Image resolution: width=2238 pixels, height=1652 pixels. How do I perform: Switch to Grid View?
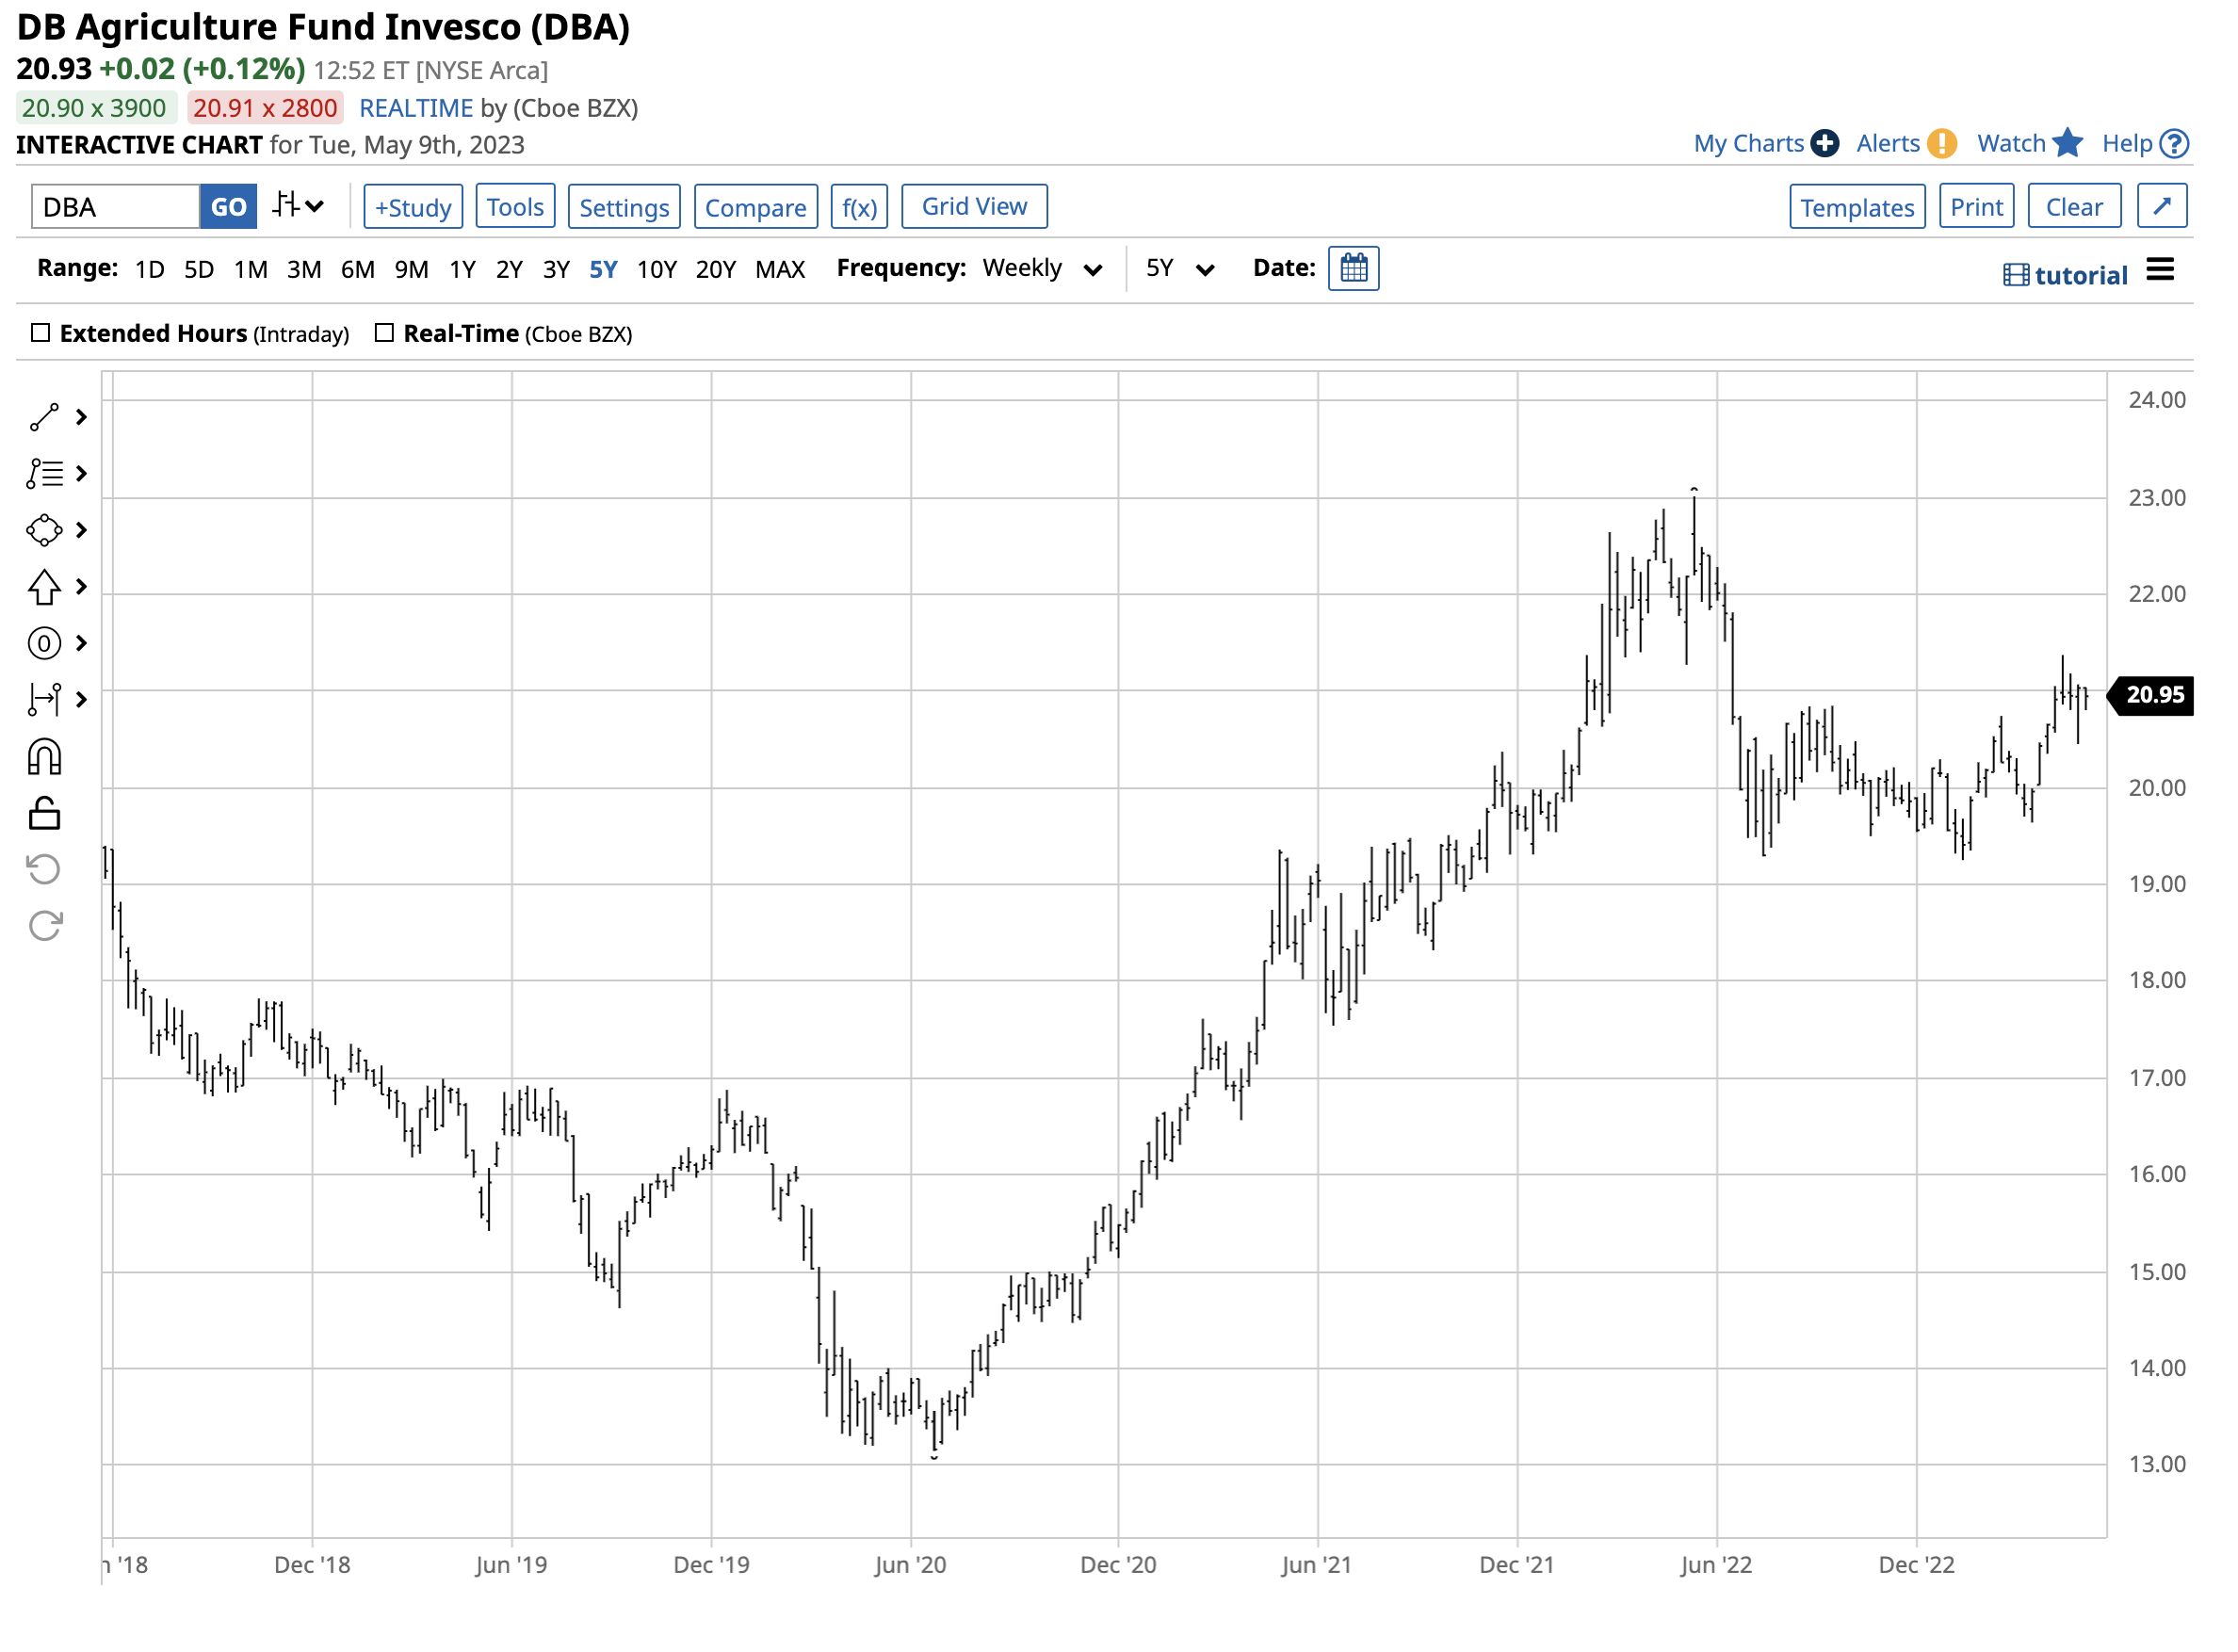click(x=976, y=207)
